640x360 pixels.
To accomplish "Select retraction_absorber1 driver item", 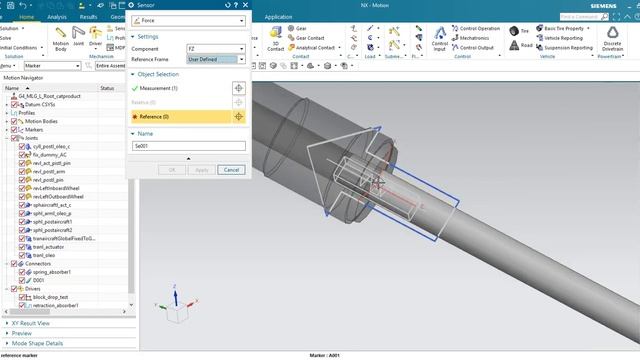I will [x=56, y=305].
